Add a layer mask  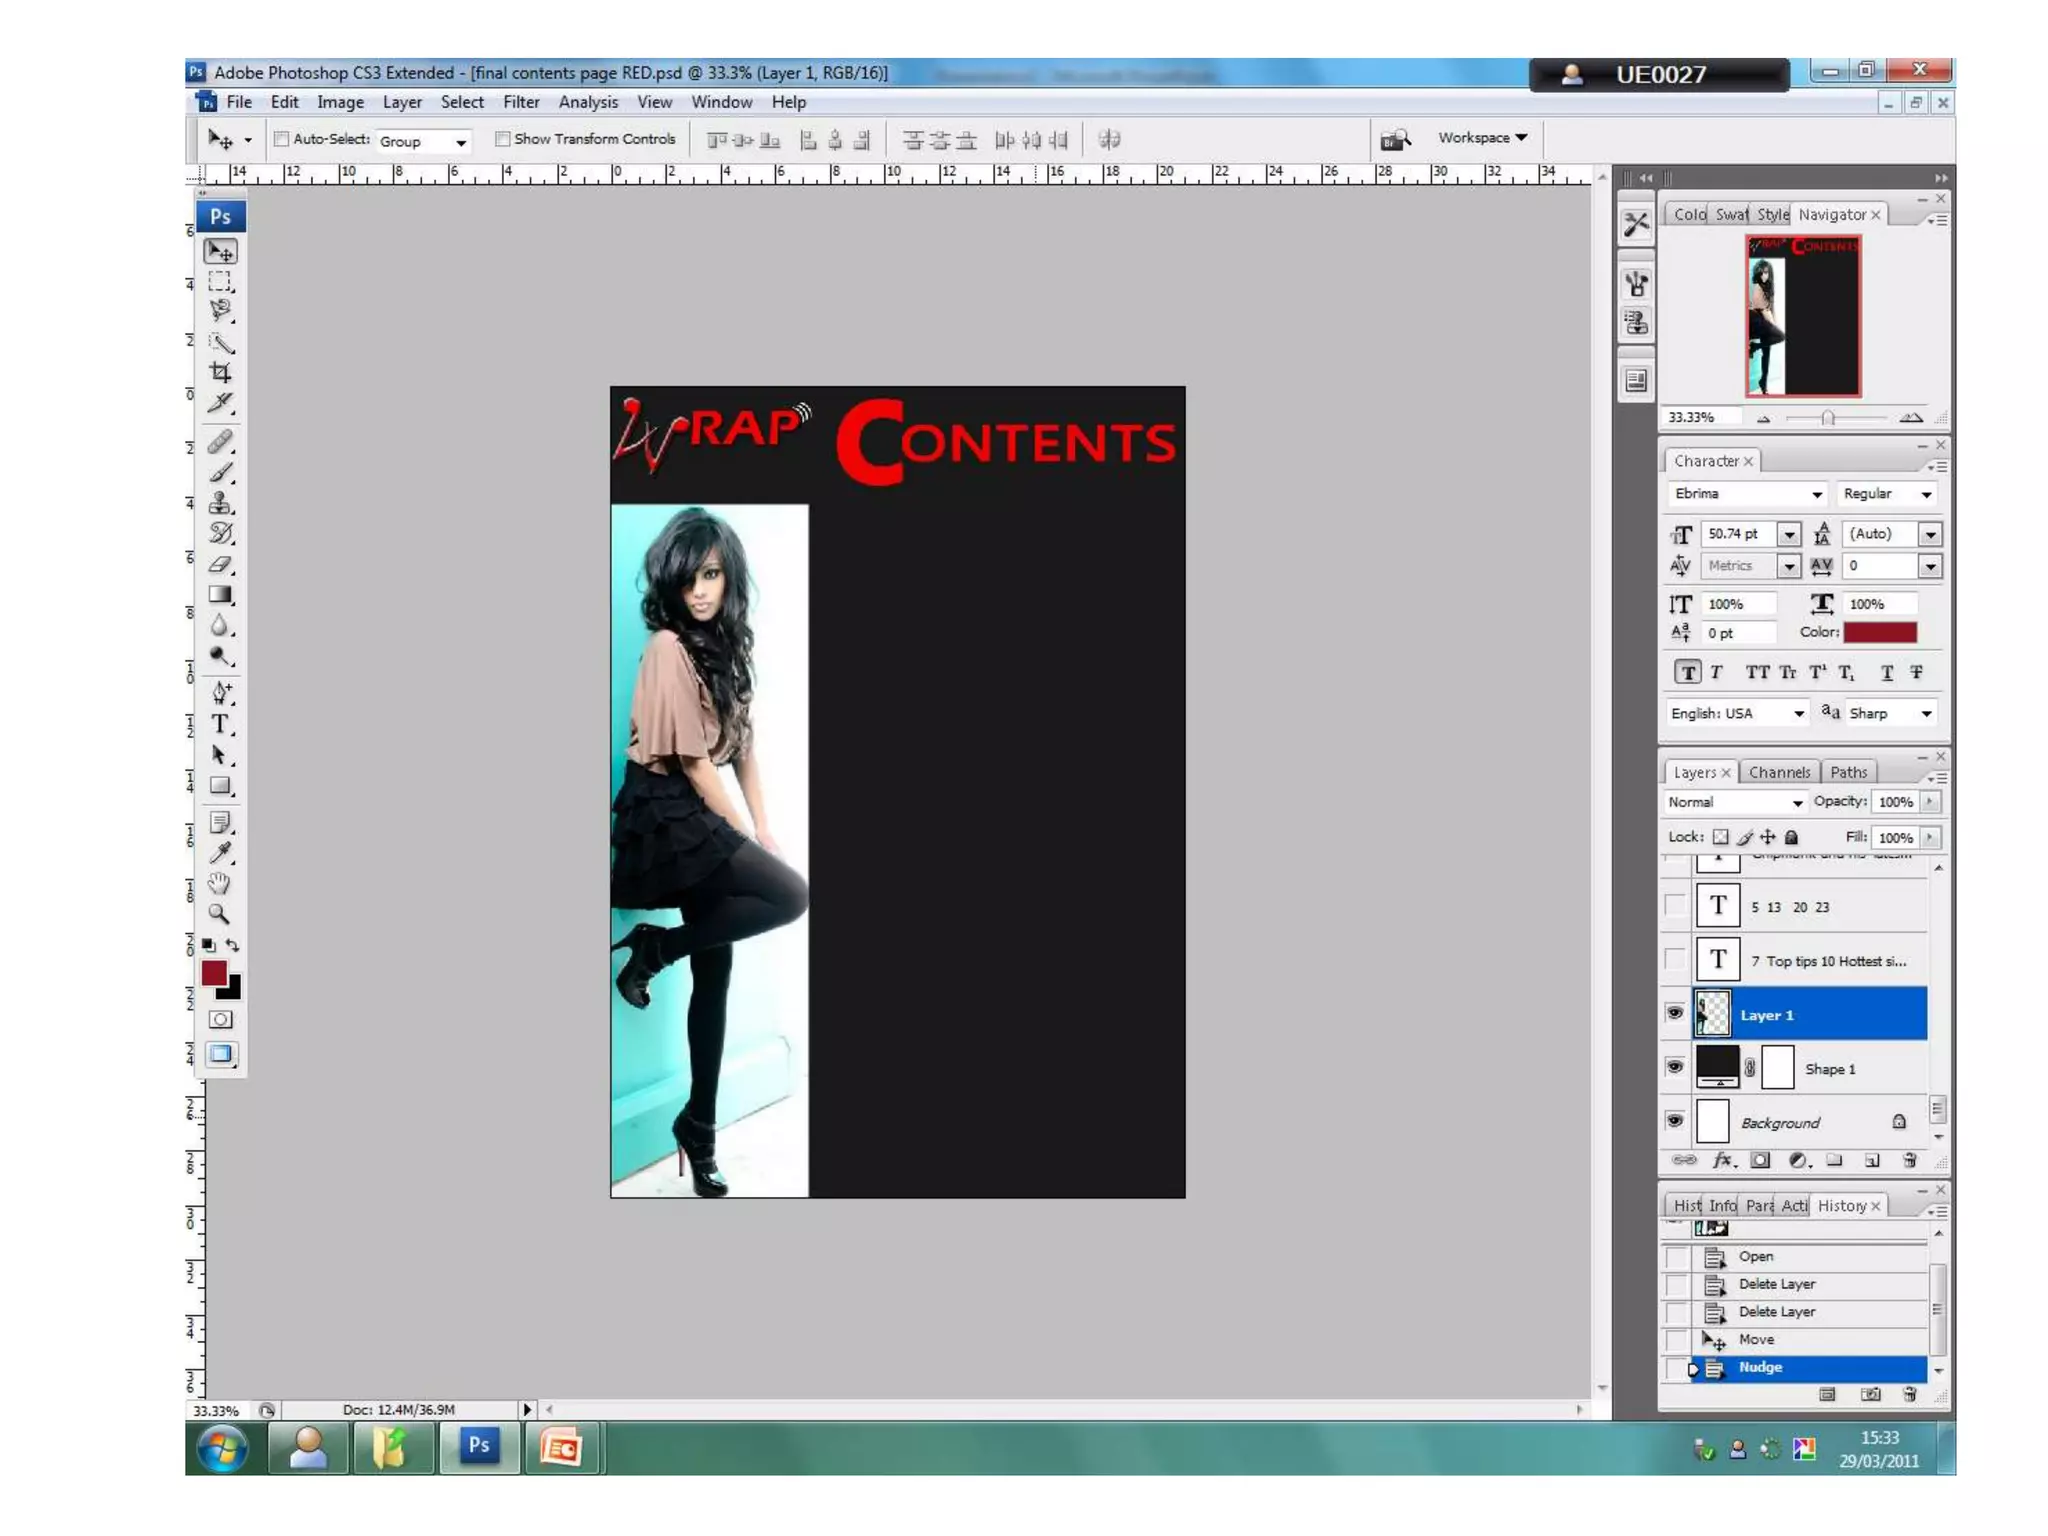1760,1160
